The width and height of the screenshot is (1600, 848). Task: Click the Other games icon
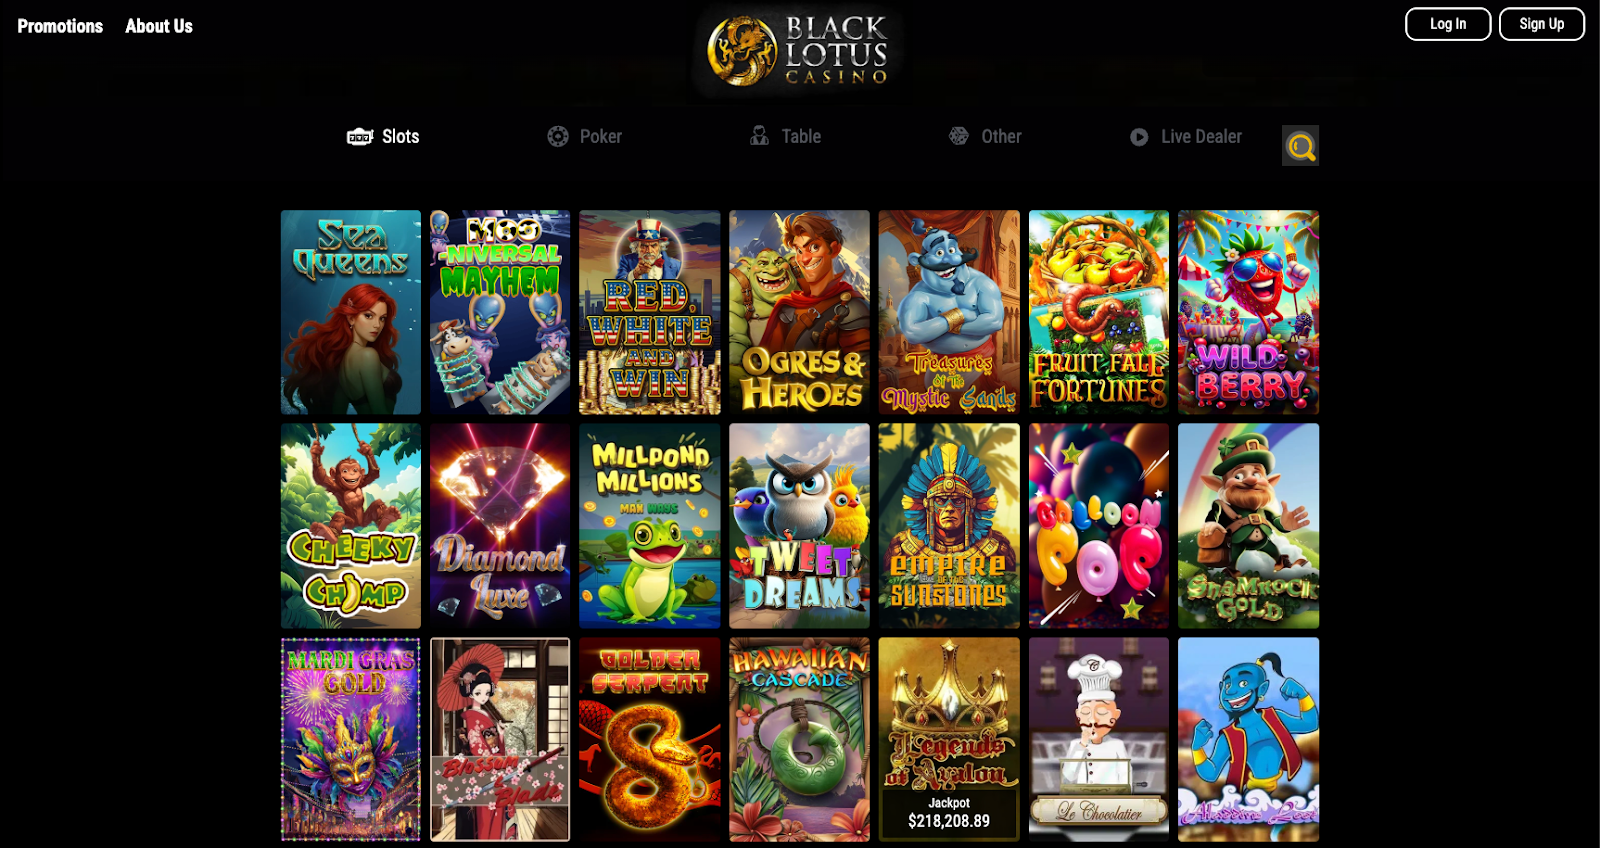tap(959, 136)
